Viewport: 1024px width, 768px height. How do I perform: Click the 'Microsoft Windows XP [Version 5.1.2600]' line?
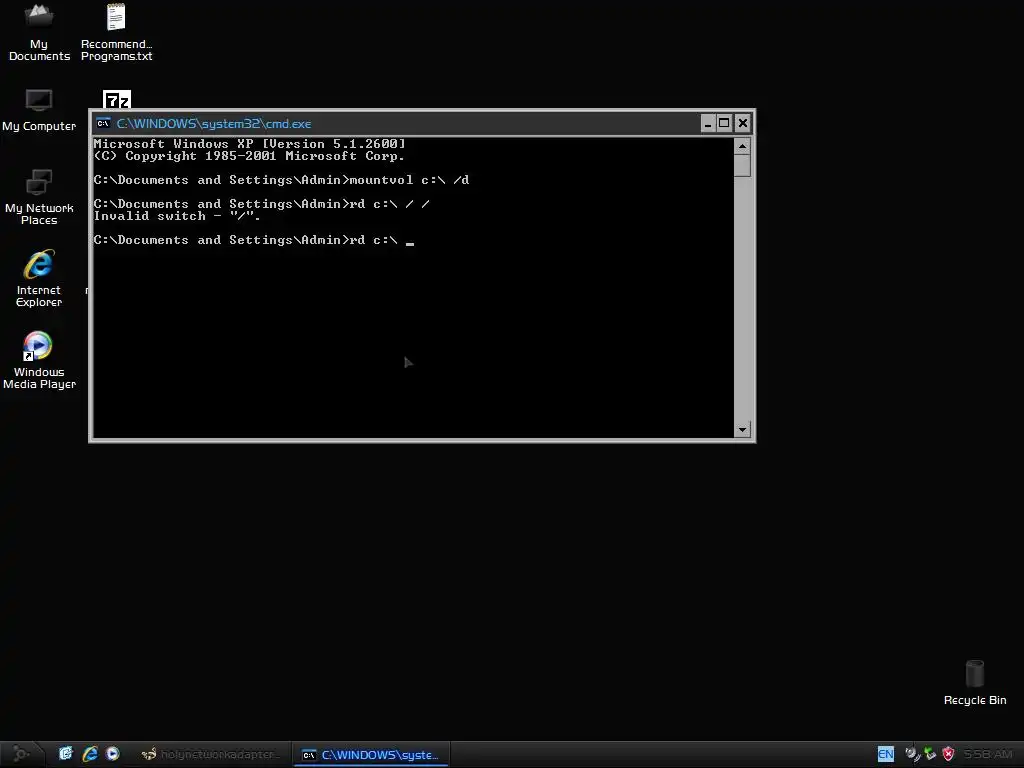(249, 144)
